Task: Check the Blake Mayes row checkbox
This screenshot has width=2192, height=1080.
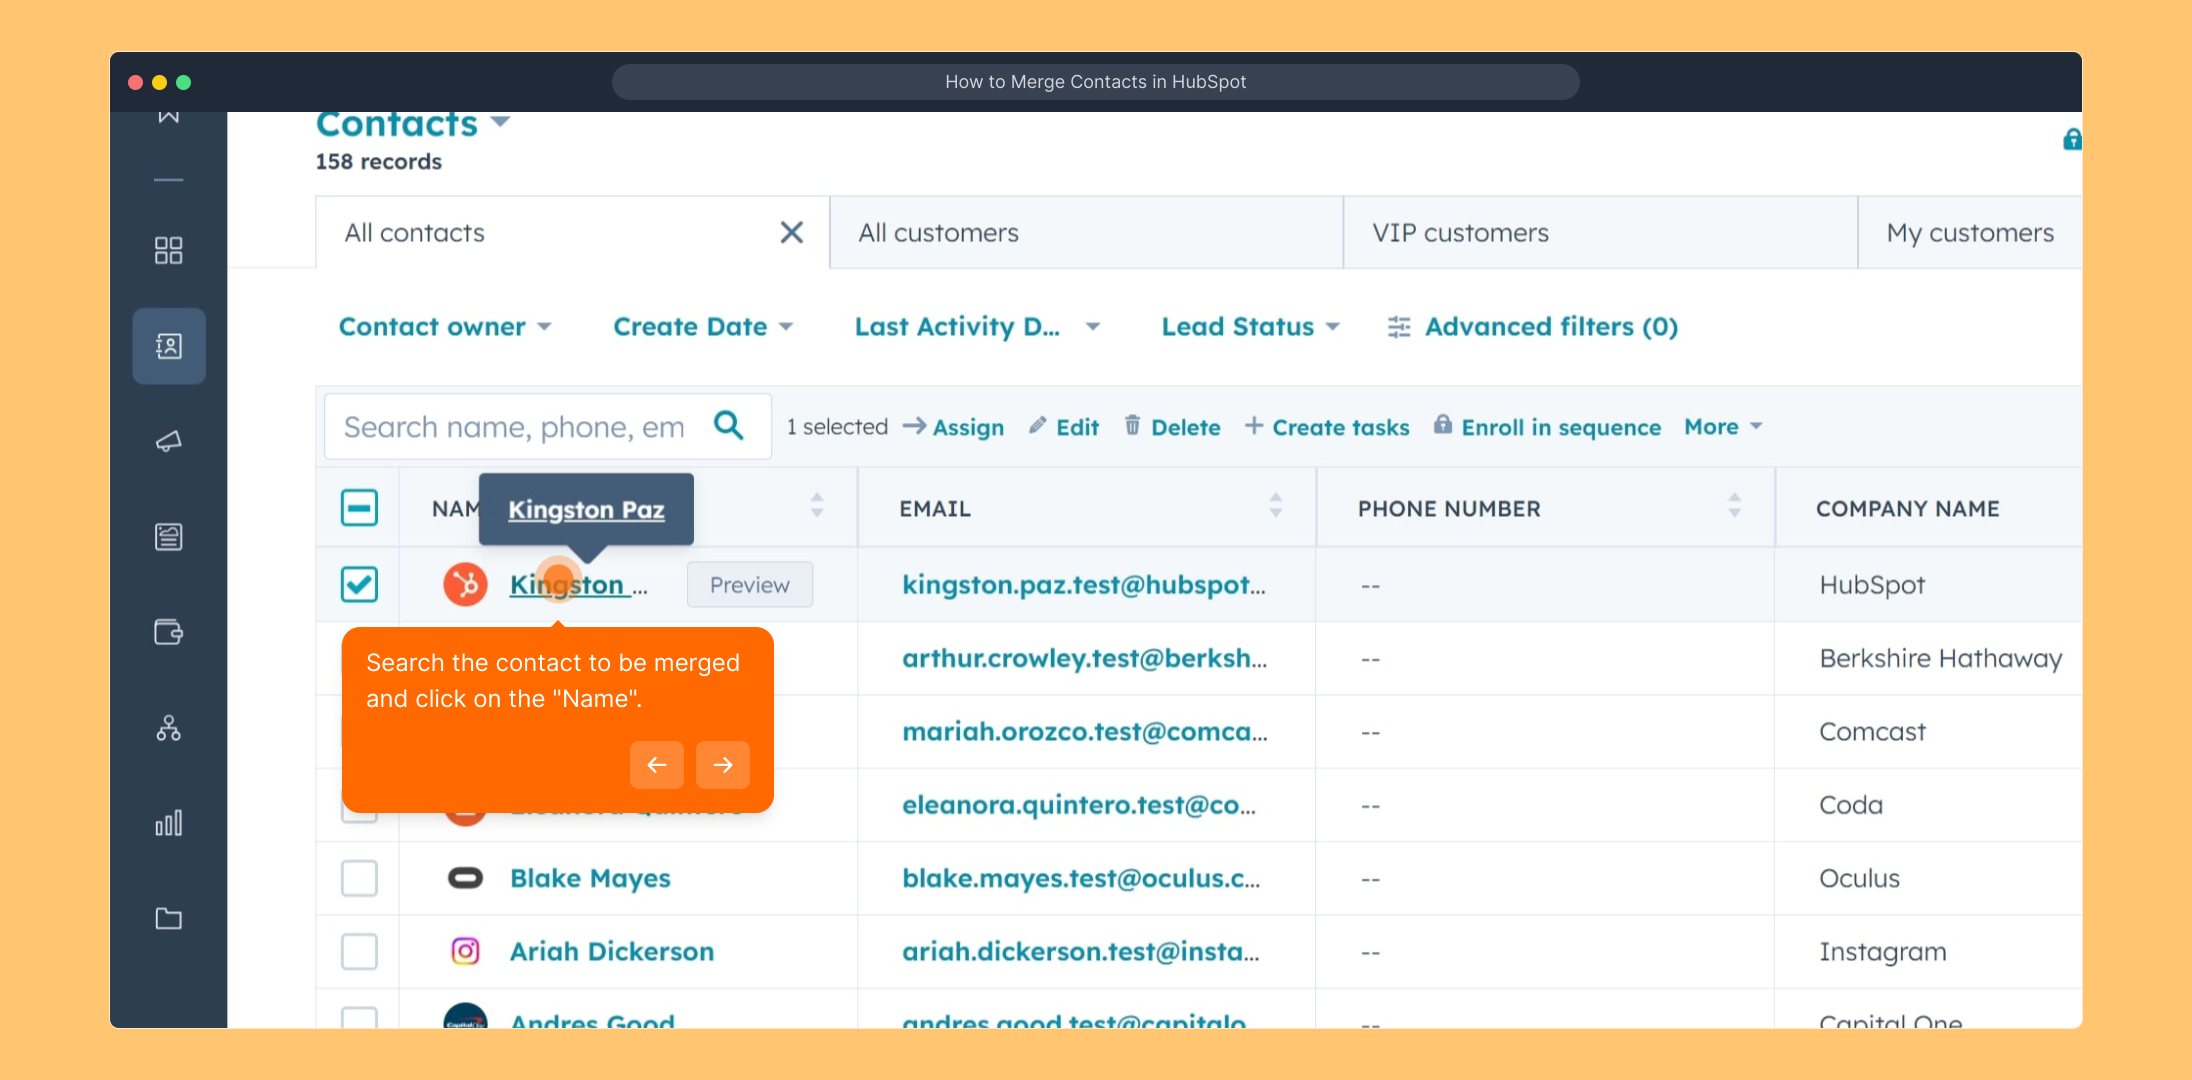Action: pos(359,878)
